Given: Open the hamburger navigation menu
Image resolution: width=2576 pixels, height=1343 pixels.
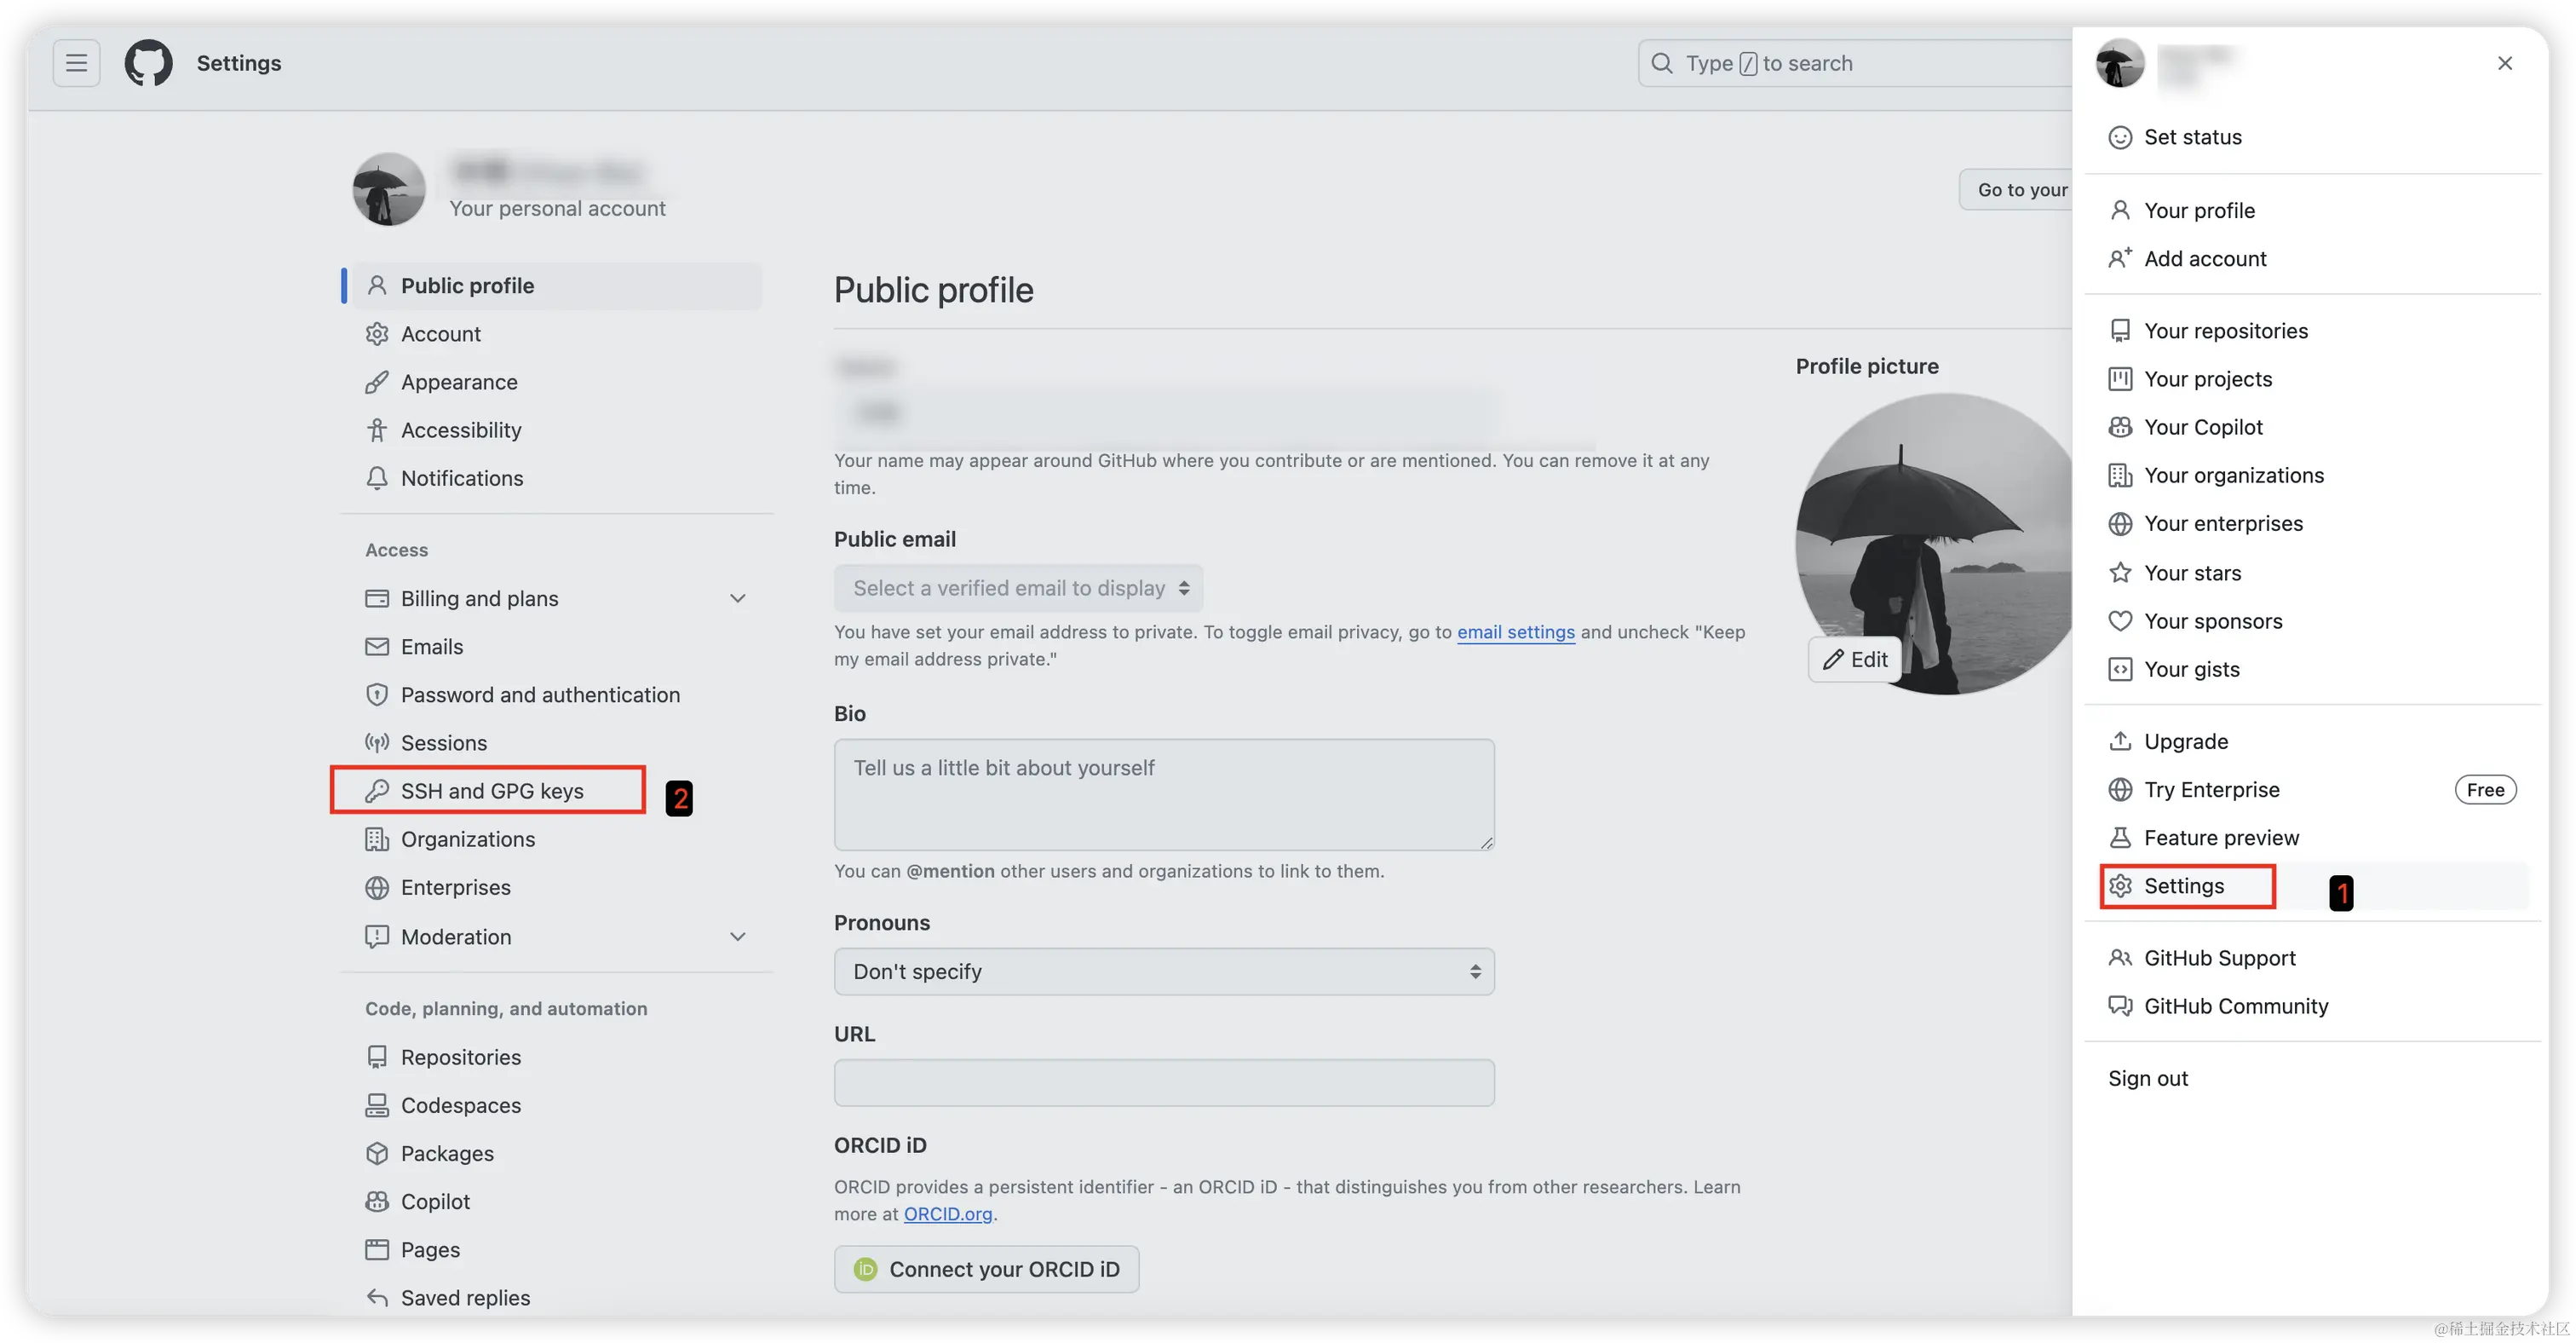Looking at the screenshot, I should (x=76, y=63).
